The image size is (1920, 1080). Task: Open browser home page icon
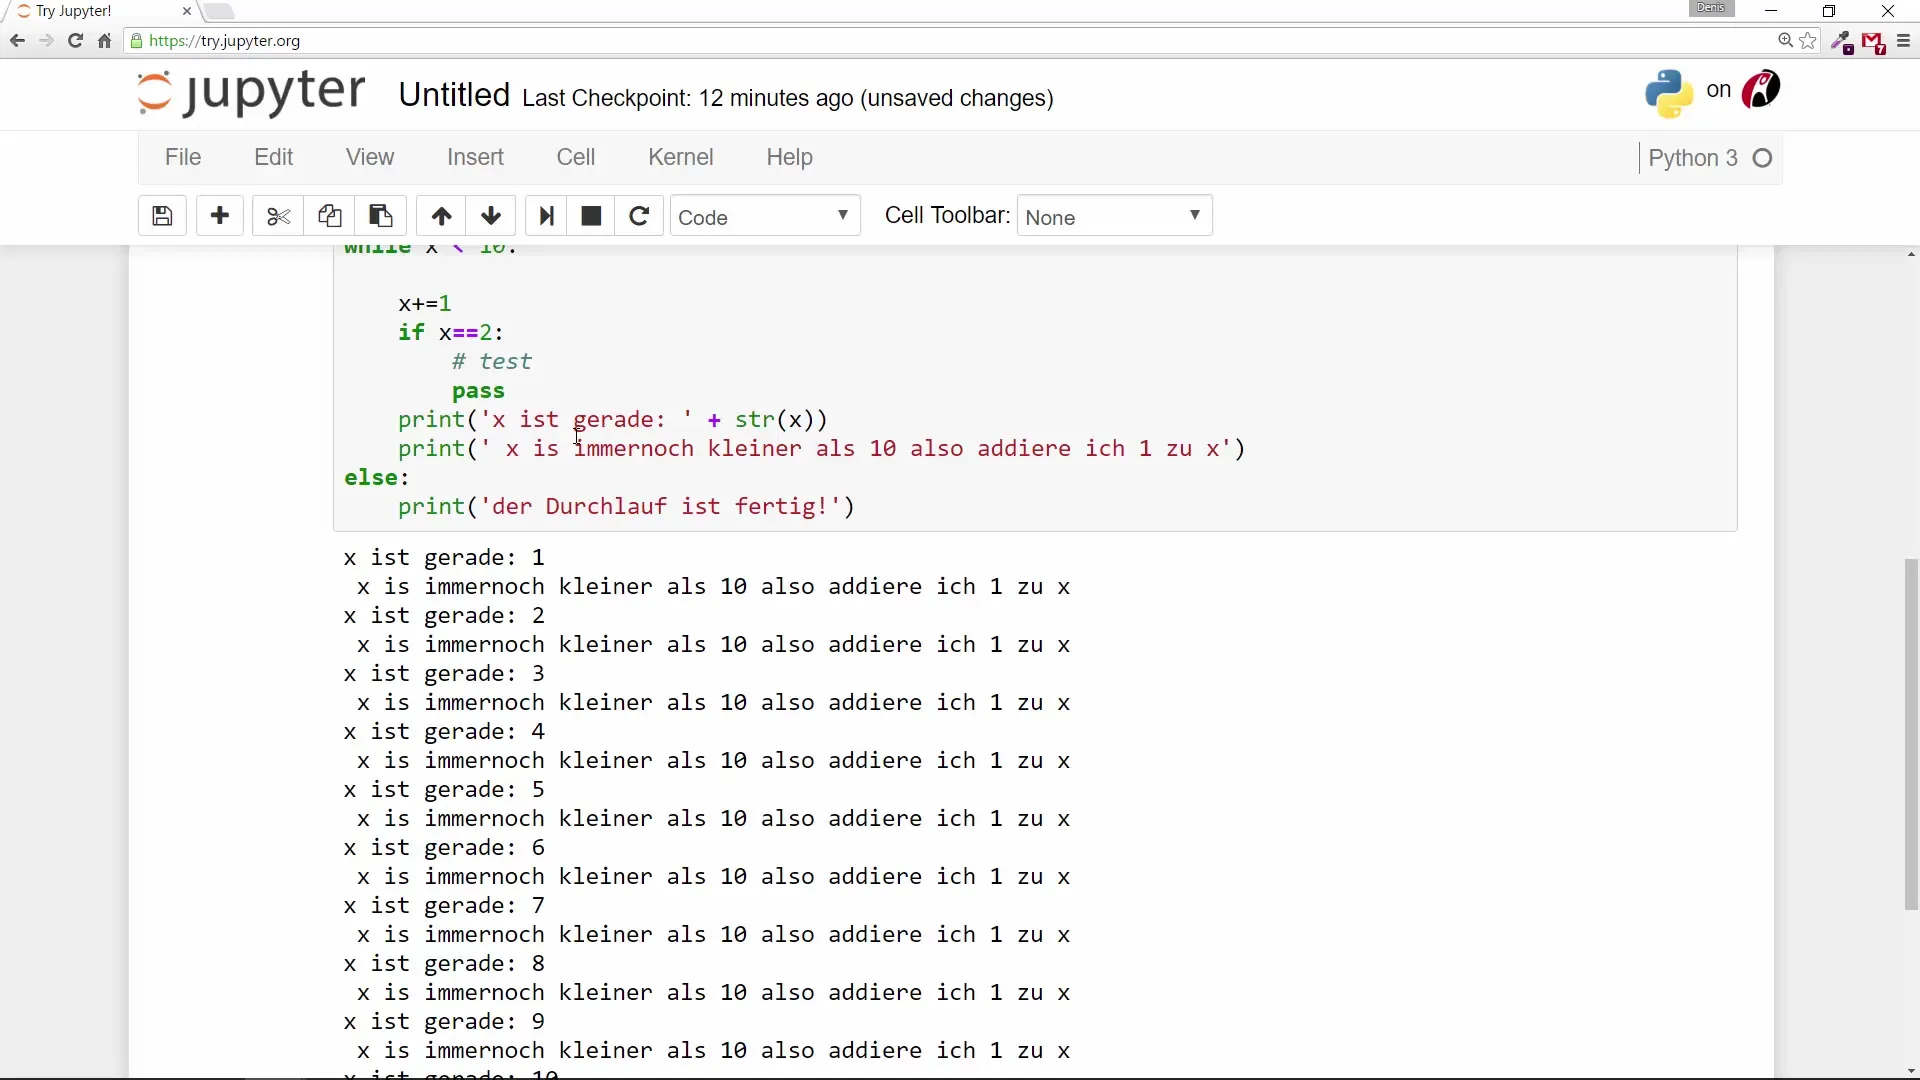104,41
